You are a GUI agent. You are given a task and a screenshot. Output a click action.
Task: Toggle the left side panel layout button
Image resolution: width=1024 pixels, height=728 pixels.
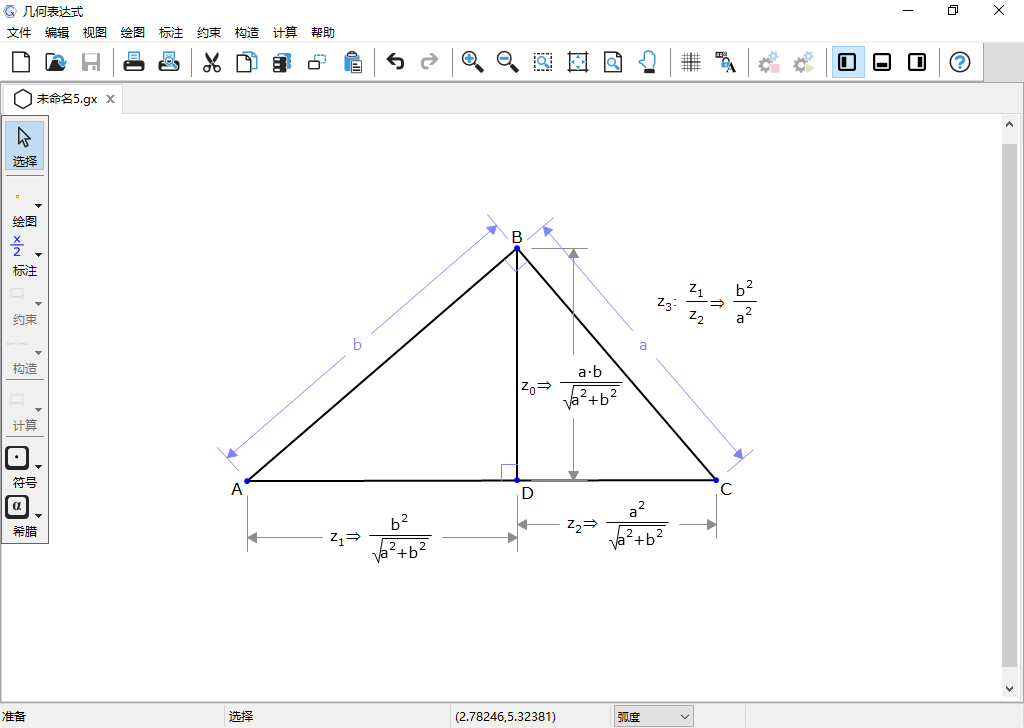pos(847,62)
